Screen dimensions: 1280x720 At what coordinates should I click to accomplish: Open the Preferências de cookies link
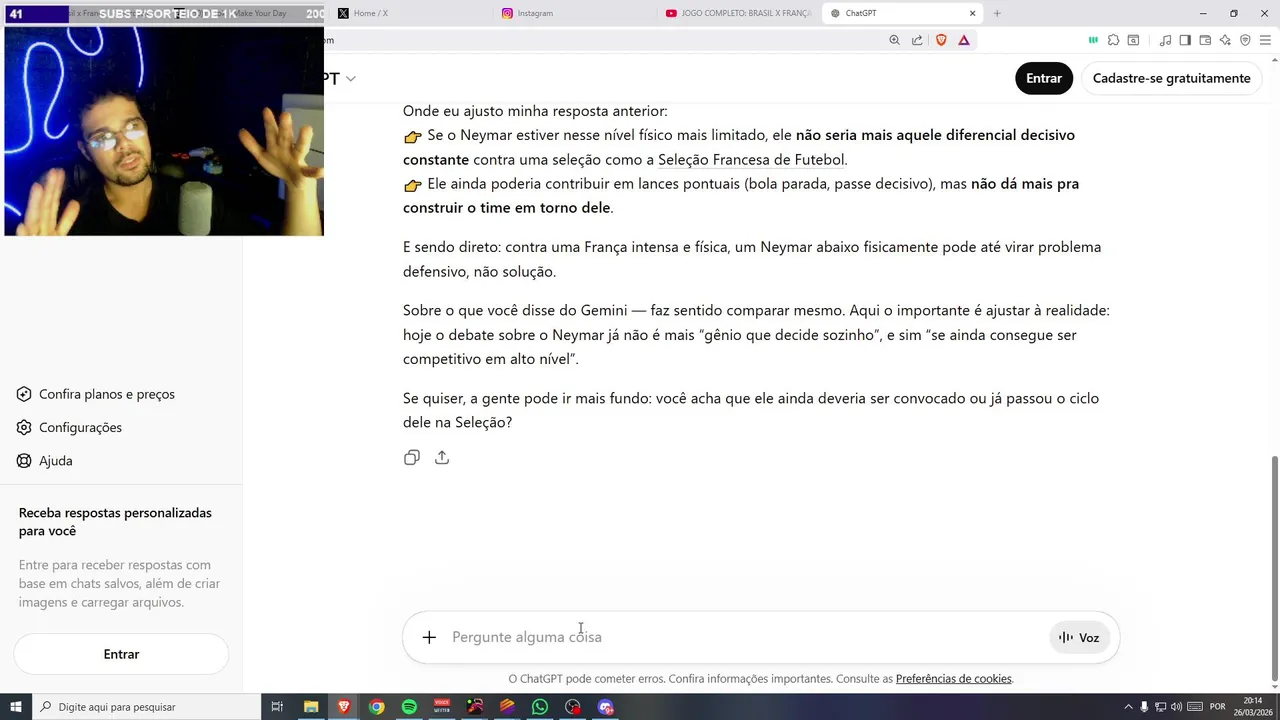pos(953,679)
